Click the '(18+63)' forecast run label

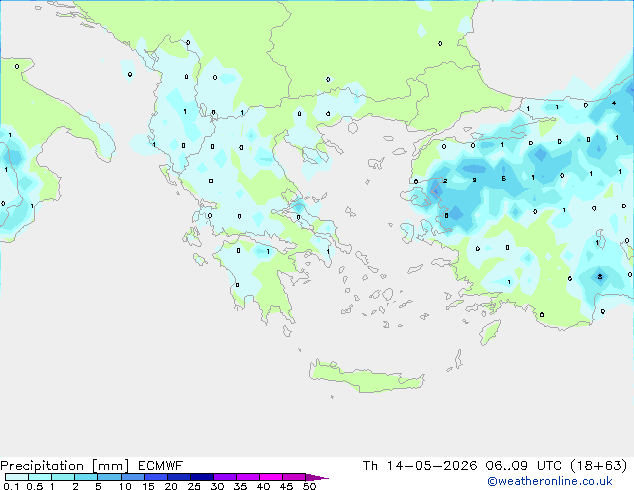point(598,466)
